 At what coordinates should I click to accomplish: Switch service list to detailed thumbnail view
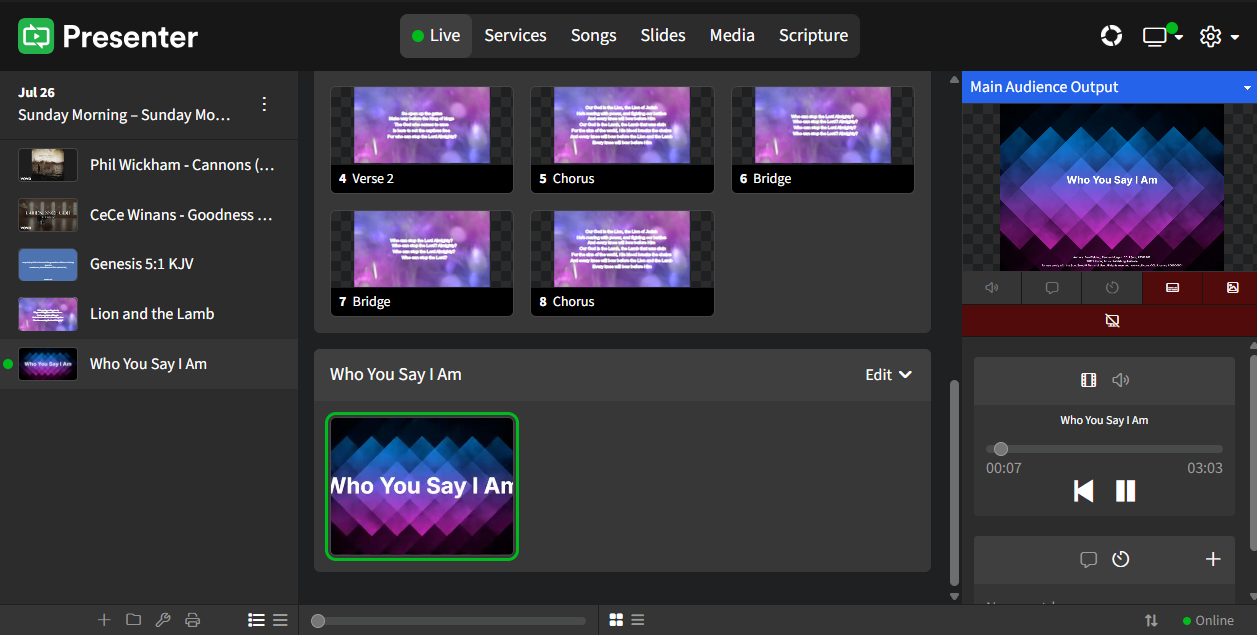(x=256, y=620)
